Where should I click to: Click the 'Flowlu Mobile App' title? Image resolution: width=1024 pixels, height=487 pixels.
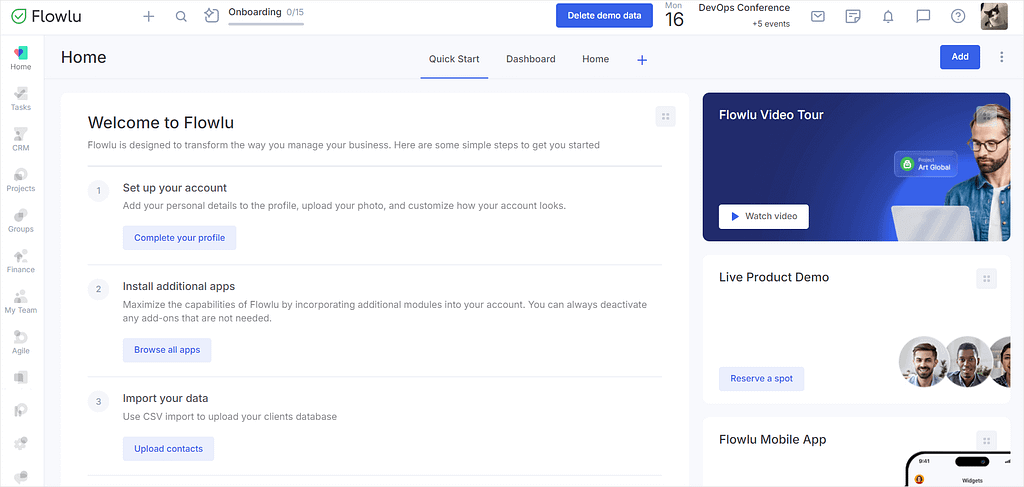point(773,439)
